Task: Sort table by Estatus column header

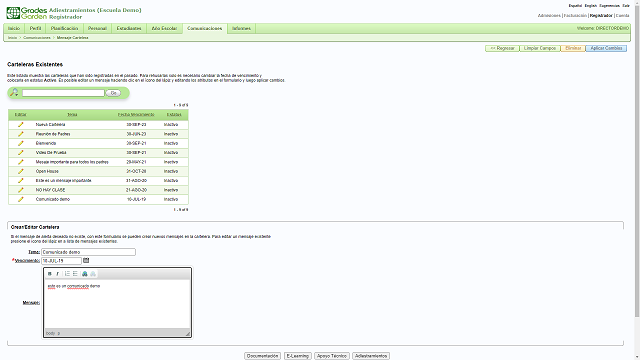Action: (x=174, y=115)
